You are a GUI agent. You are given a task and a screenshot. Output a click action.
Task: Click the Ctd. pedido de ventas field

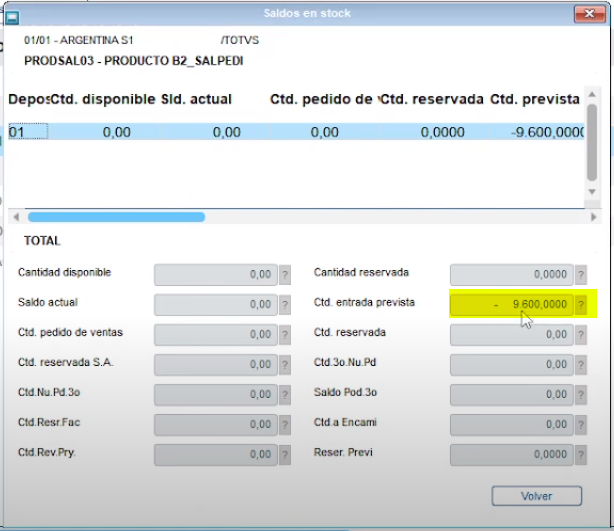point(216,335)
